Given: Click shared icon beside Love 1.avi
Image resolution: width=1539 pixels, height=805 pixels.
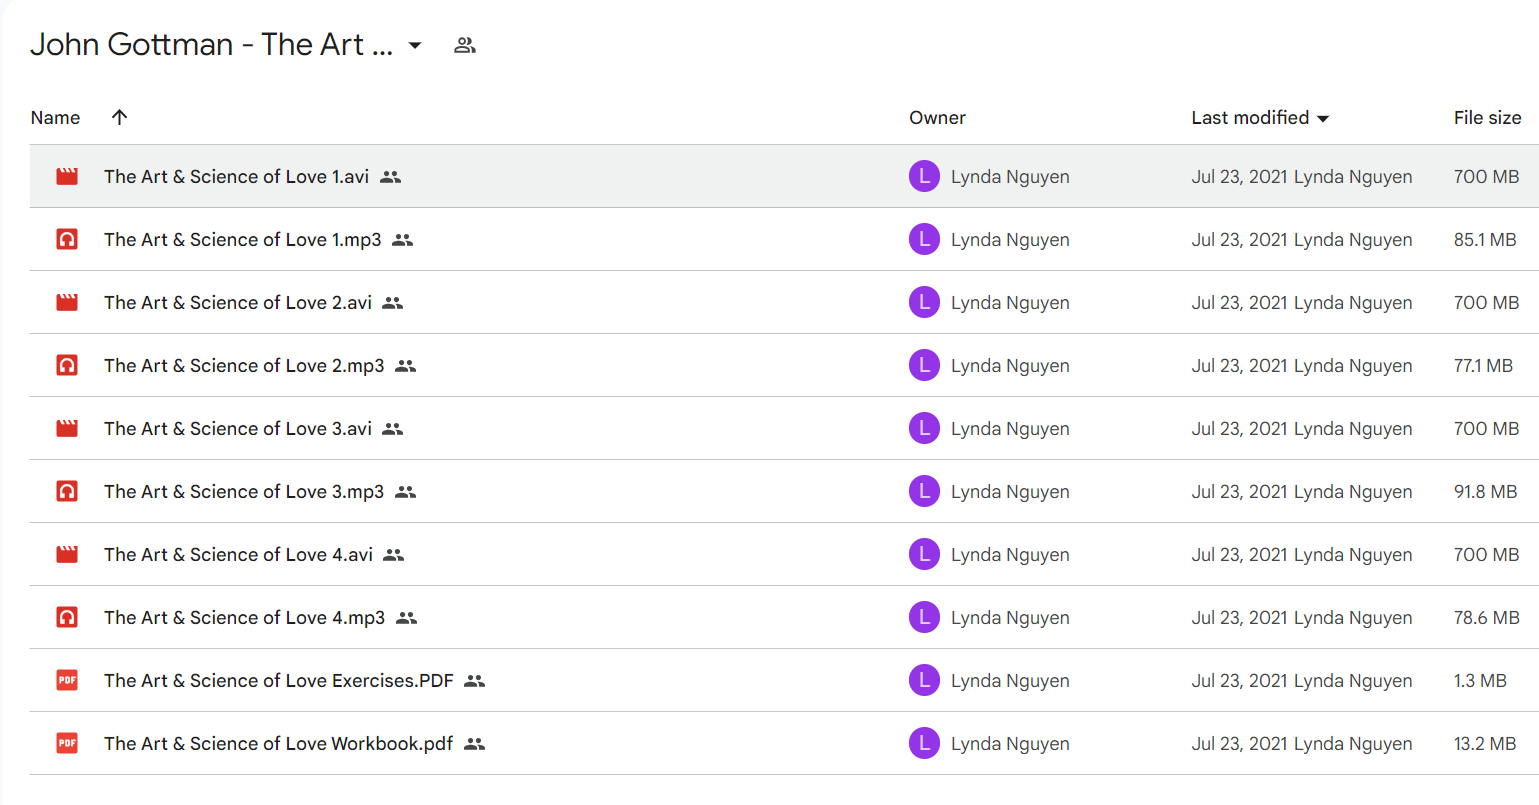Looking at the screenshot, I should click(x=391, y=177).
